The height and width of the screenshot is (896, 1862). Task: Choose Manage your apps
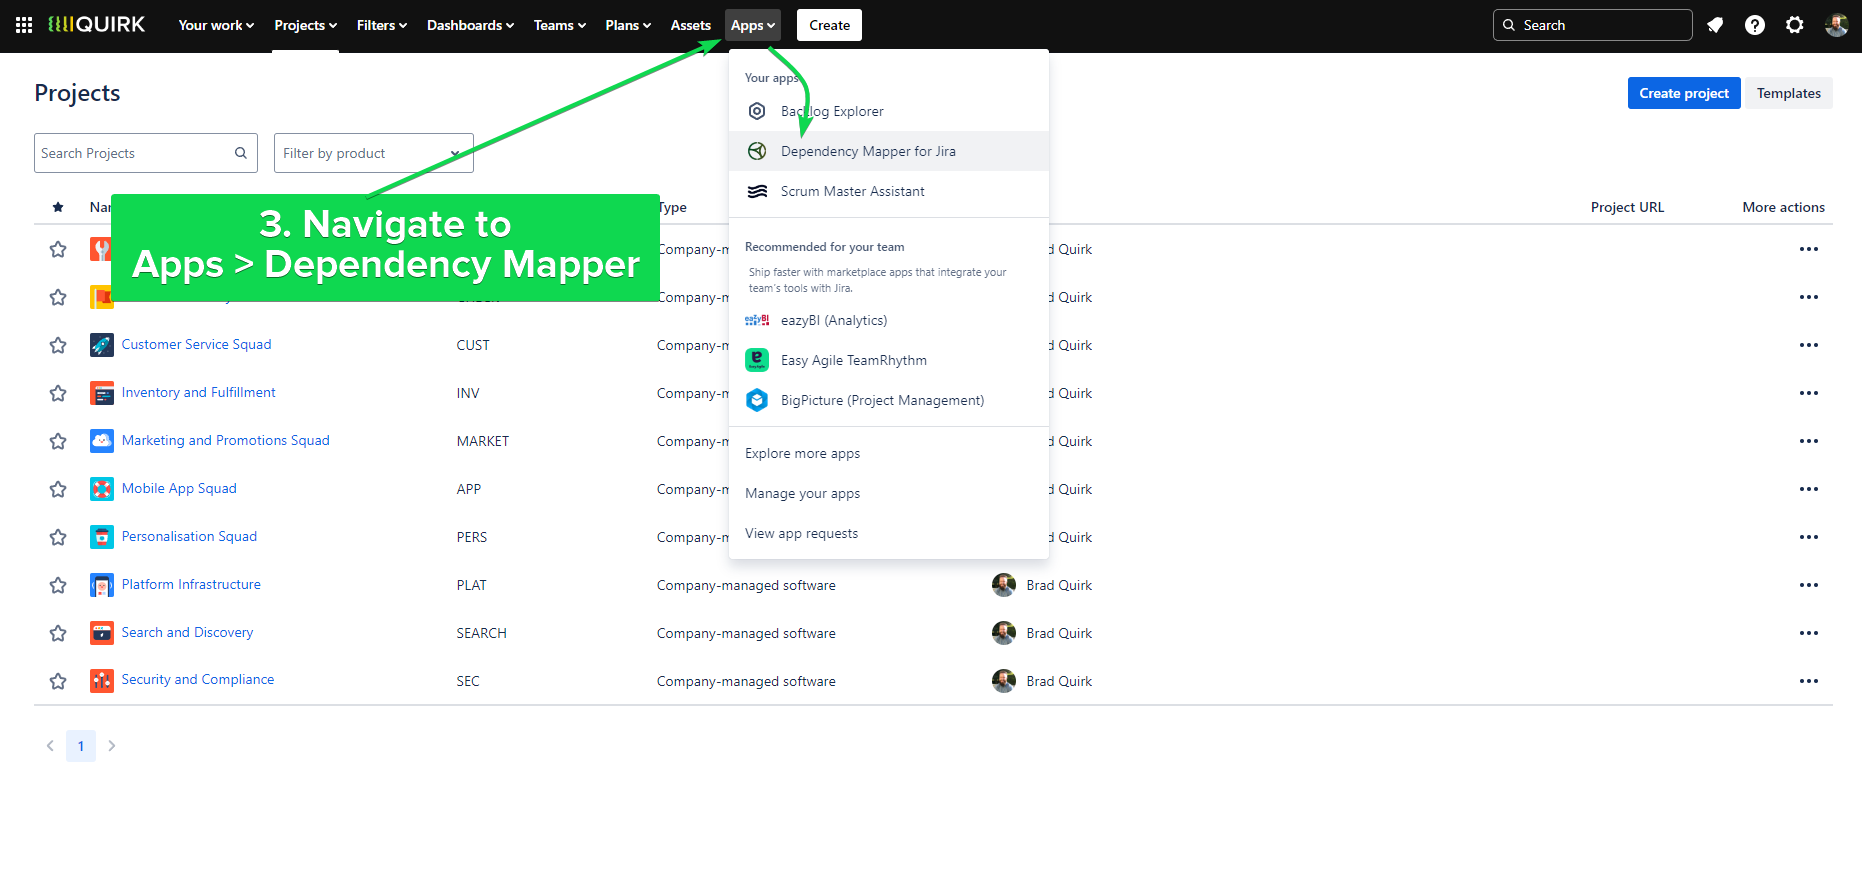[889, 493]
